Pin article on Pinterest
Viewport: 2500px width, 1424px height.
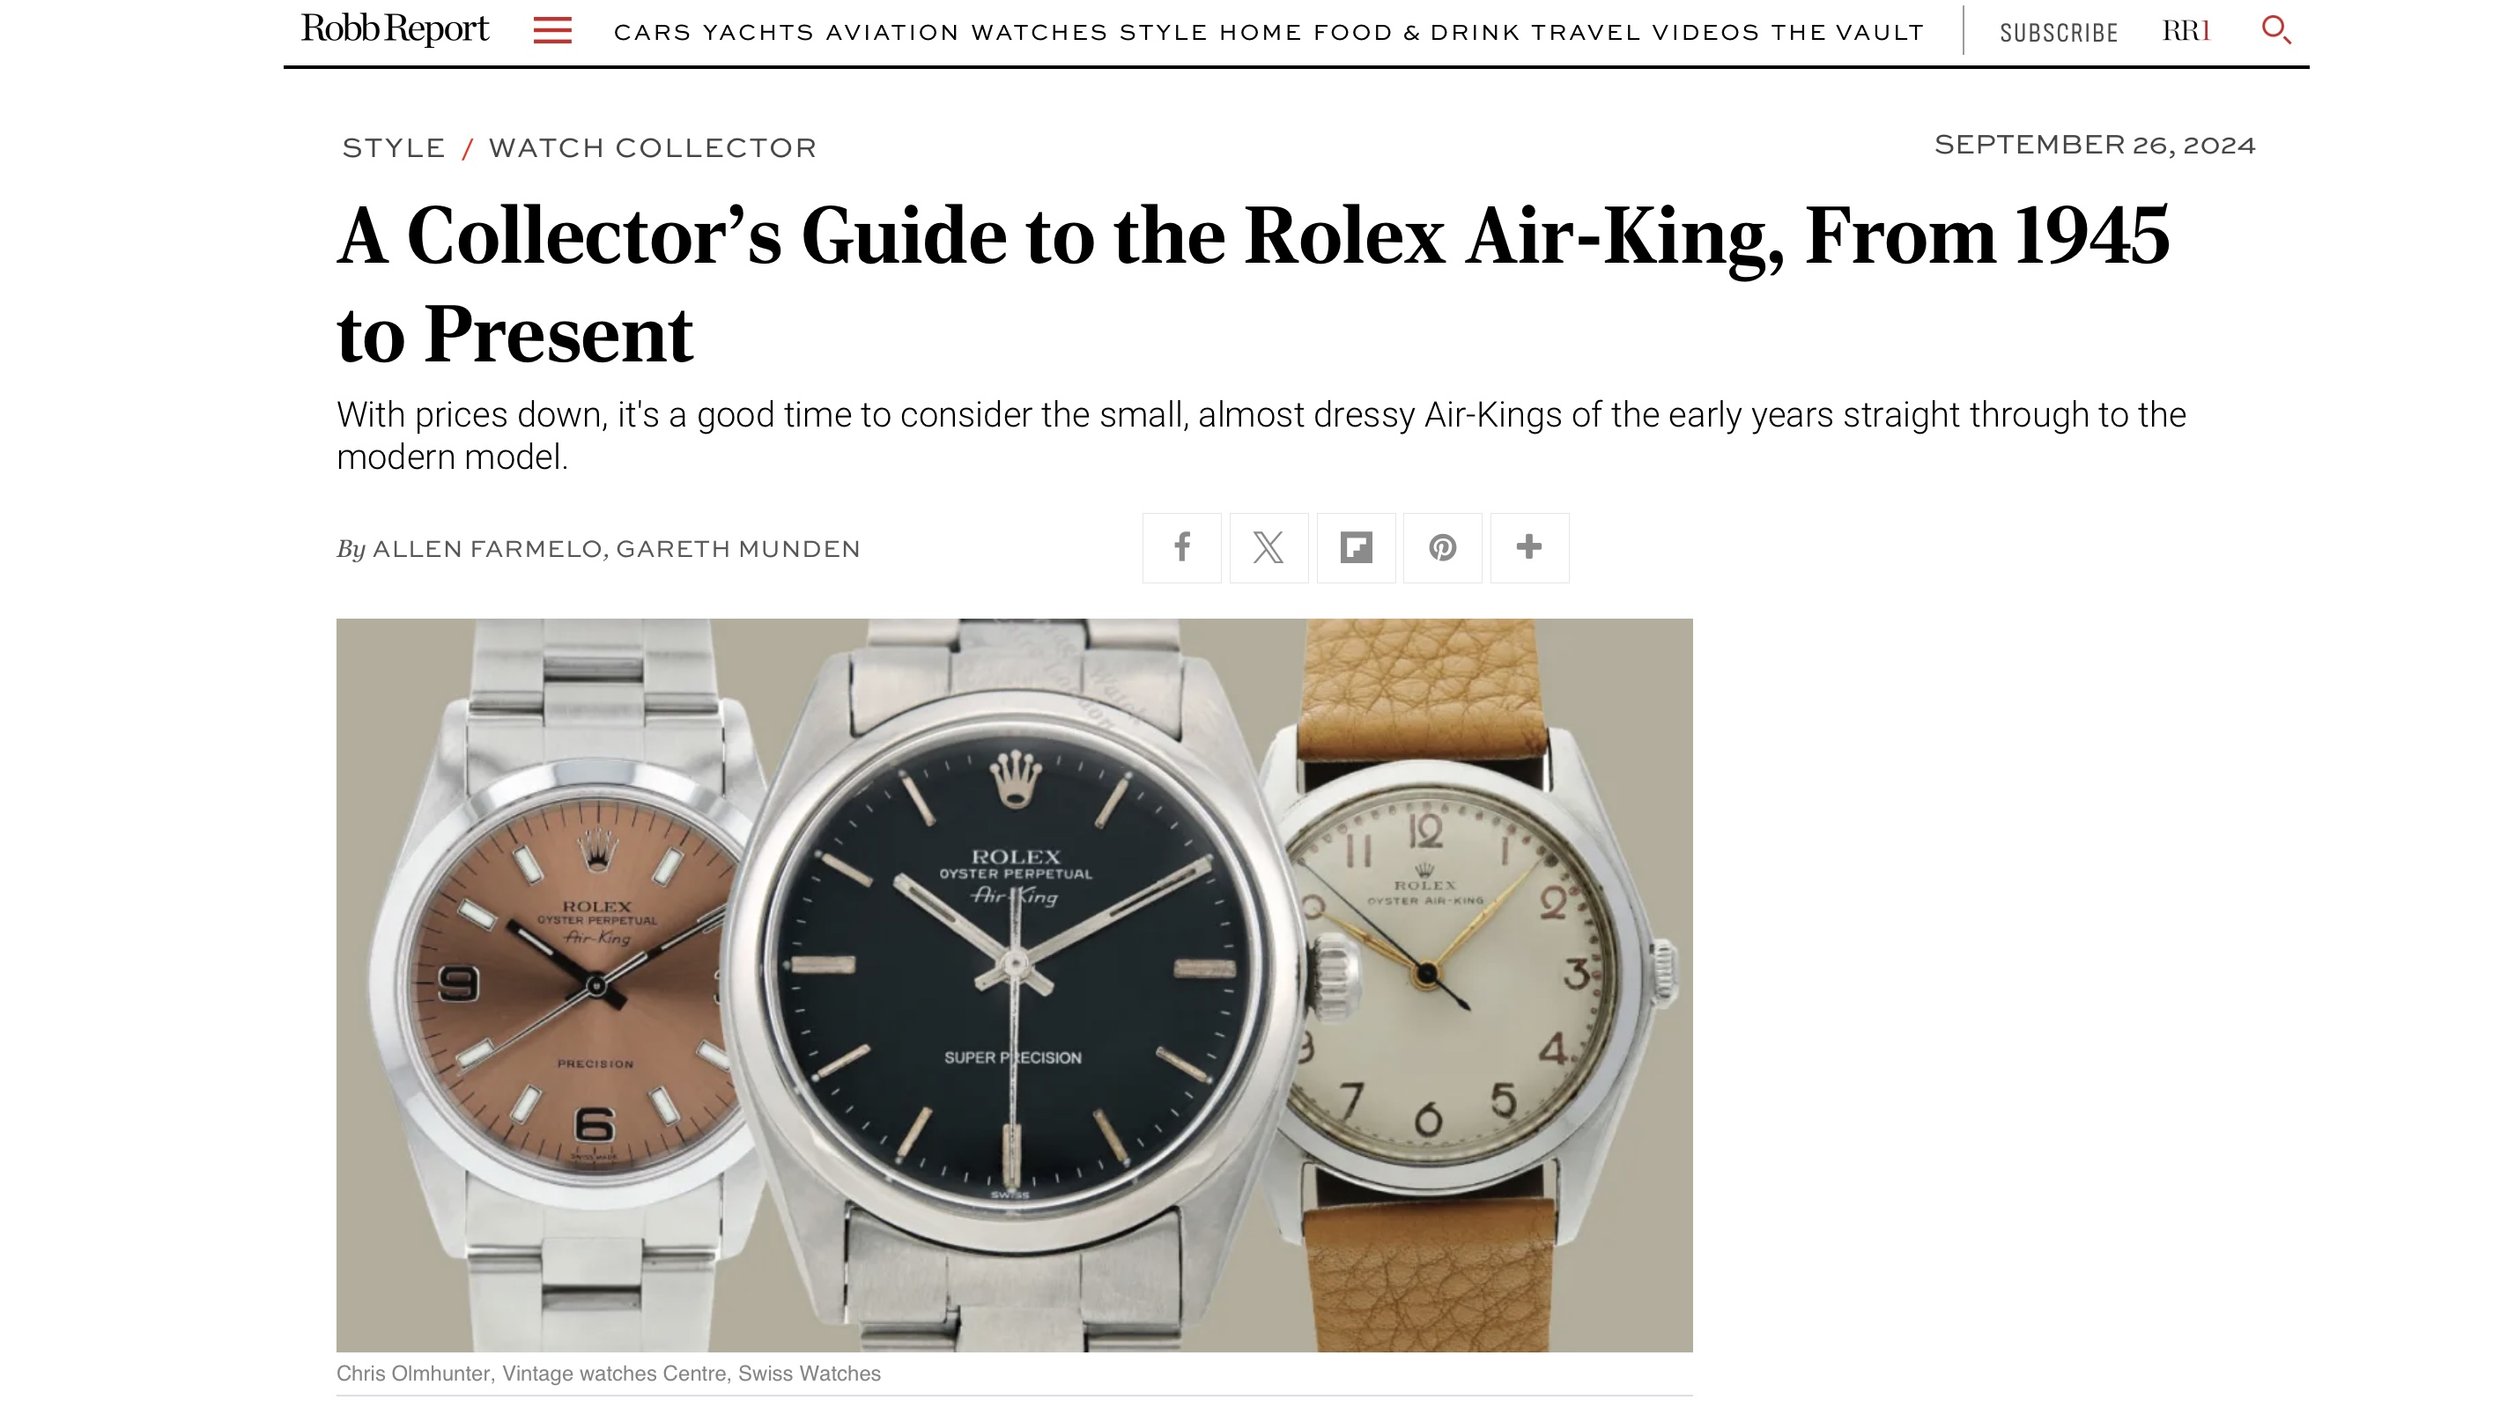[1442, 548]
